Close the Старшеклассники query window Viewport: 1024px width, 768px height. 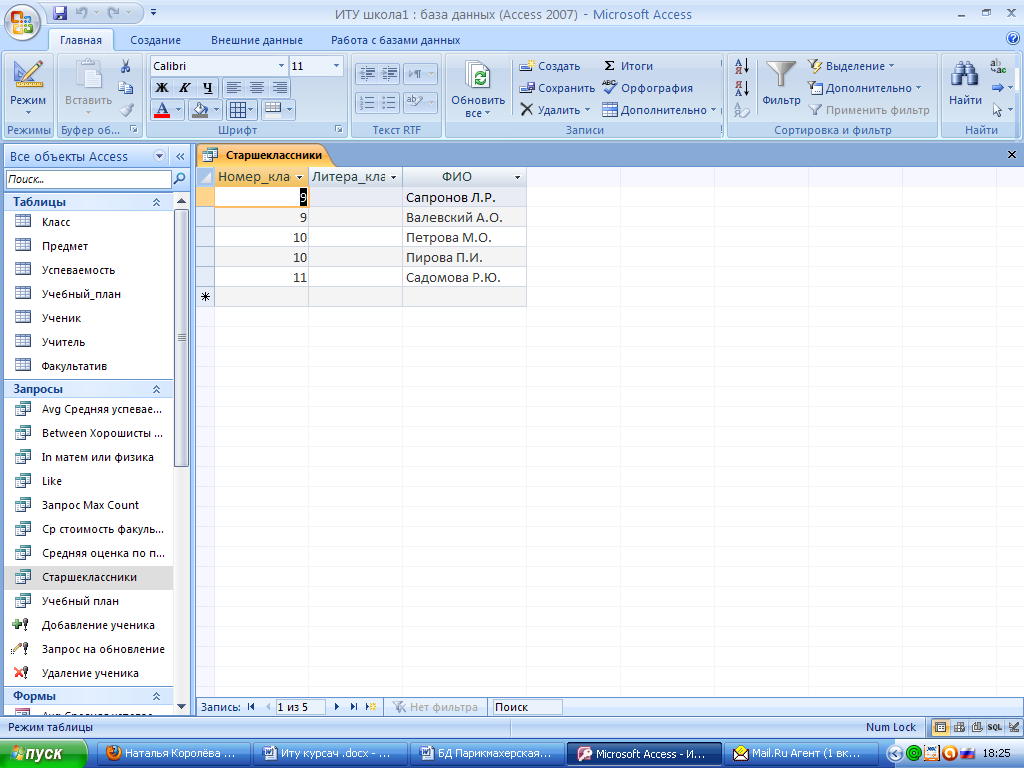(x=1012, y=155)
